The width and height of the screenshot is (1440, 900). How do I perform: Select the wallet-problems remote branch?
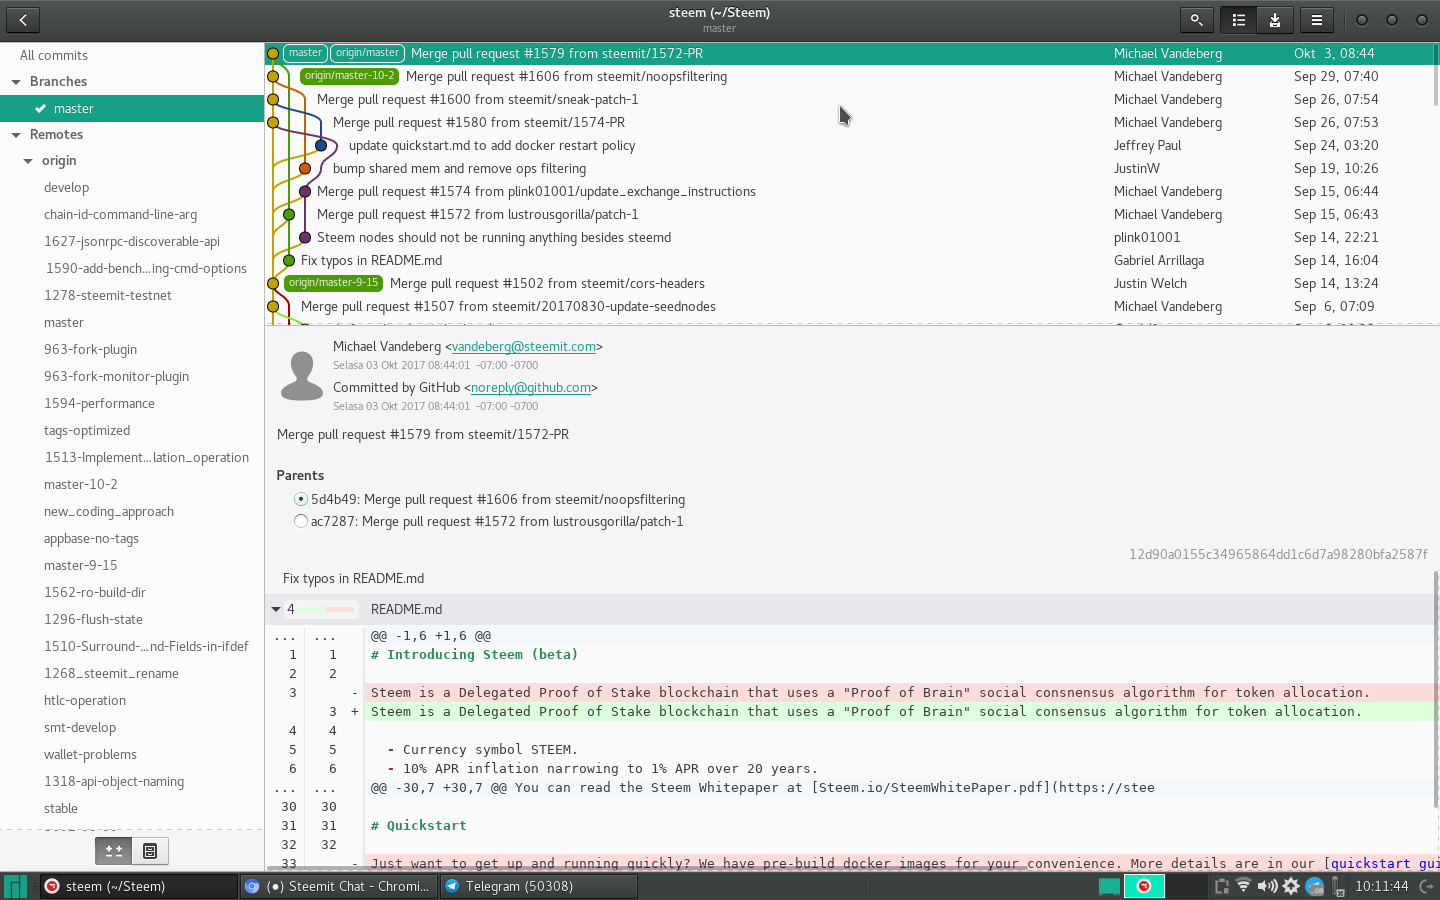pos(132,754)
